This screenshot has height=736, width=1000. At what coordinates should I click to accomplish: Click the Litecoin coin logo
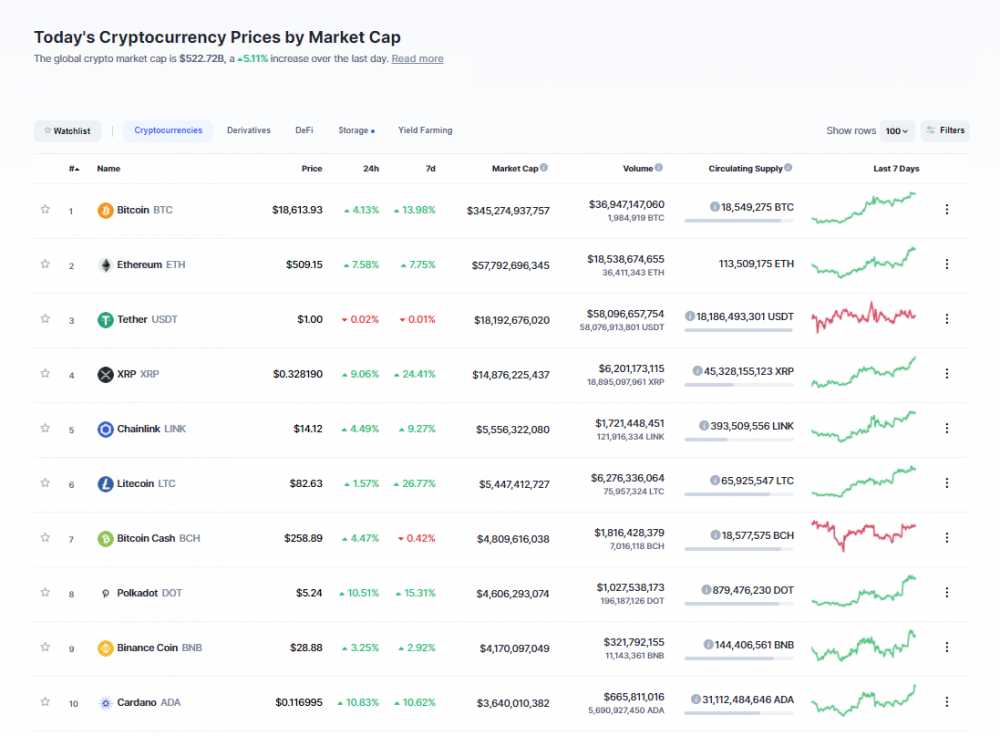coord(105,484)
